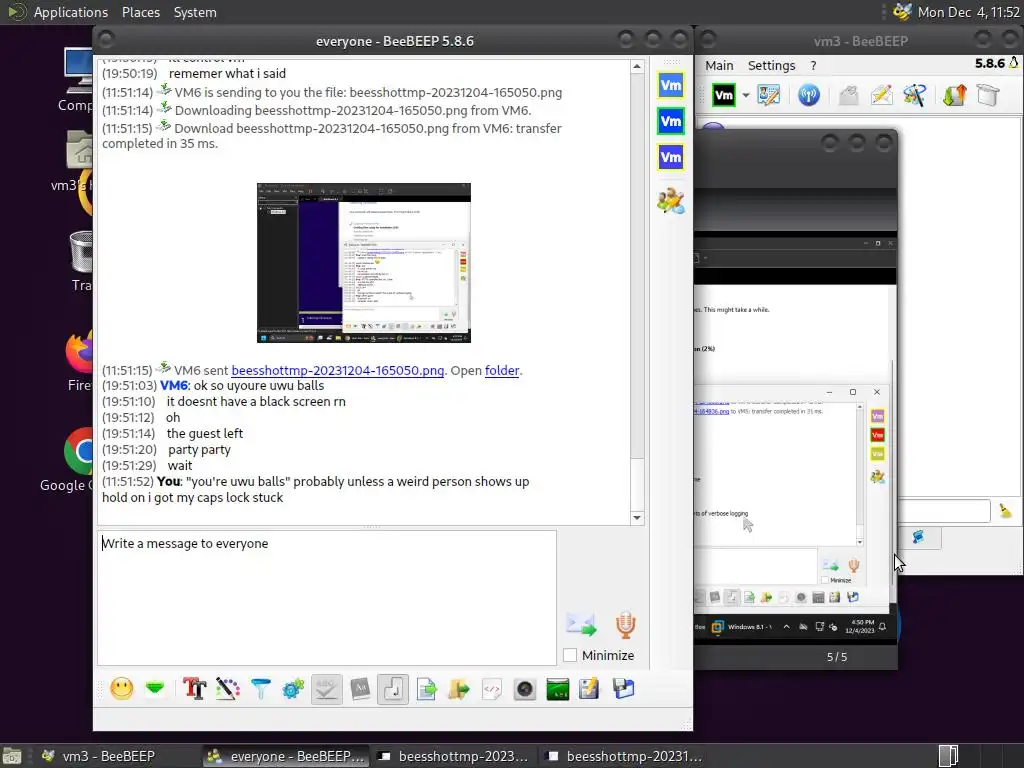Toggle word completion dictionary icon

360,688
